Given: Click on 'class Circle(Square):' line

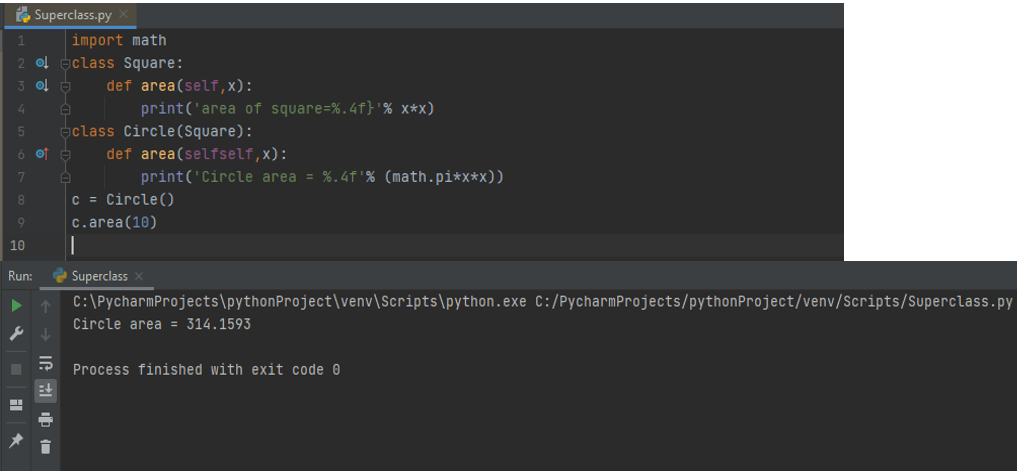Looking at the screenshot, I should click(162, 132).
